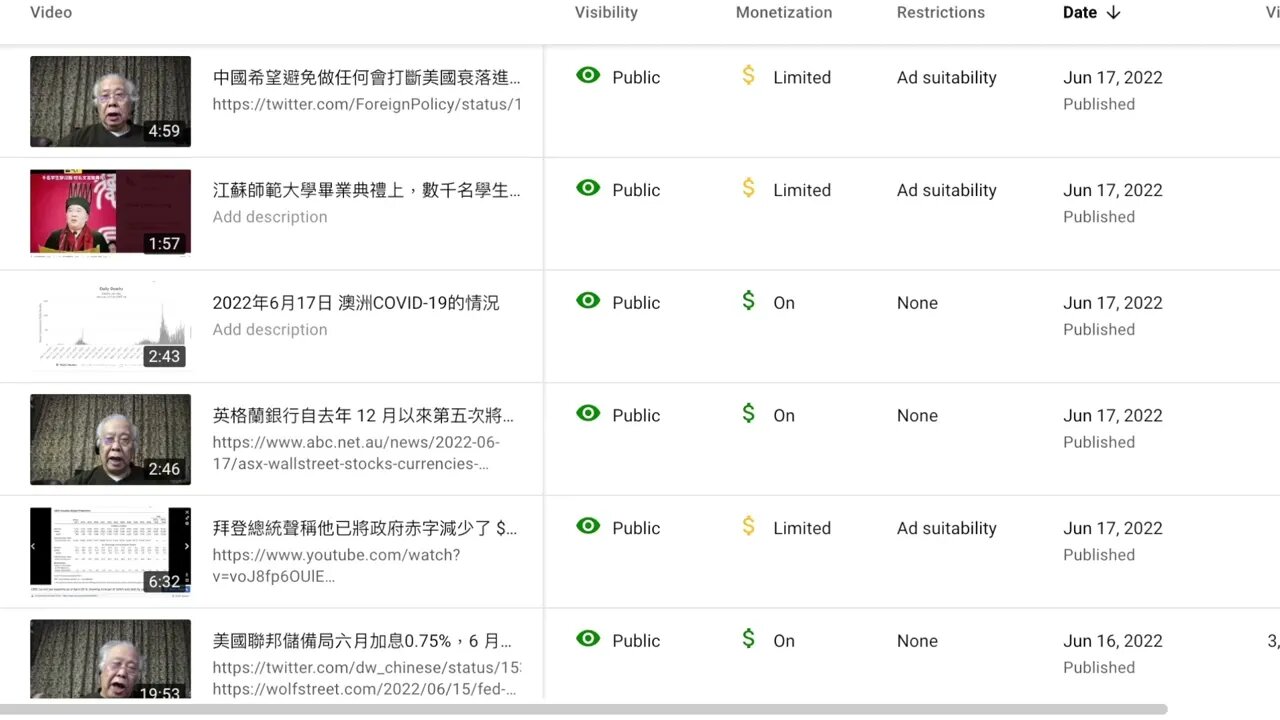The image size is (1280, 720).
Task: Click the Video column header
Action: [x=51, y=13]
